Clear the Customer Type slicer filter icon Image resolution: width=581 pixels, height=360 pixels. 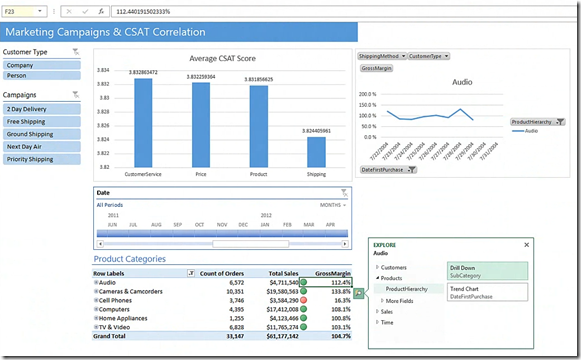(x=76, y=52)
